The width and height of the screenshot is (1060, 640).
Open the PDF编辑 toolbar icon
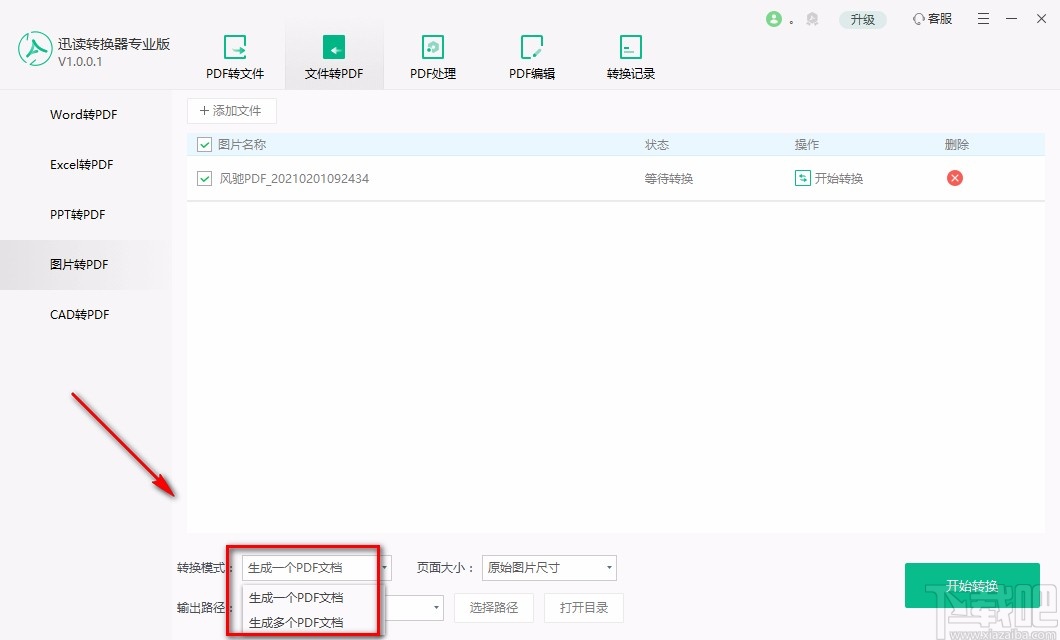531,55
